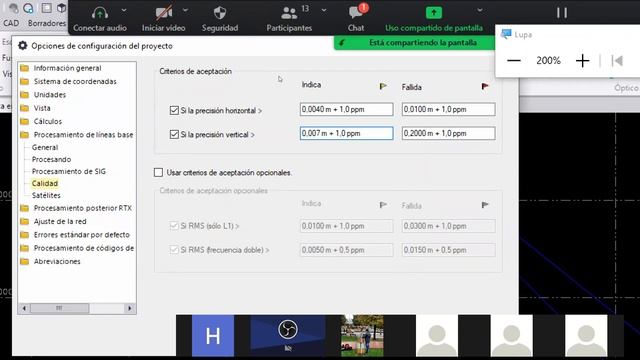Click the Unidades folder icon
Image resolution: width=640 pixels, height=360 pixels.
point(24,95)
